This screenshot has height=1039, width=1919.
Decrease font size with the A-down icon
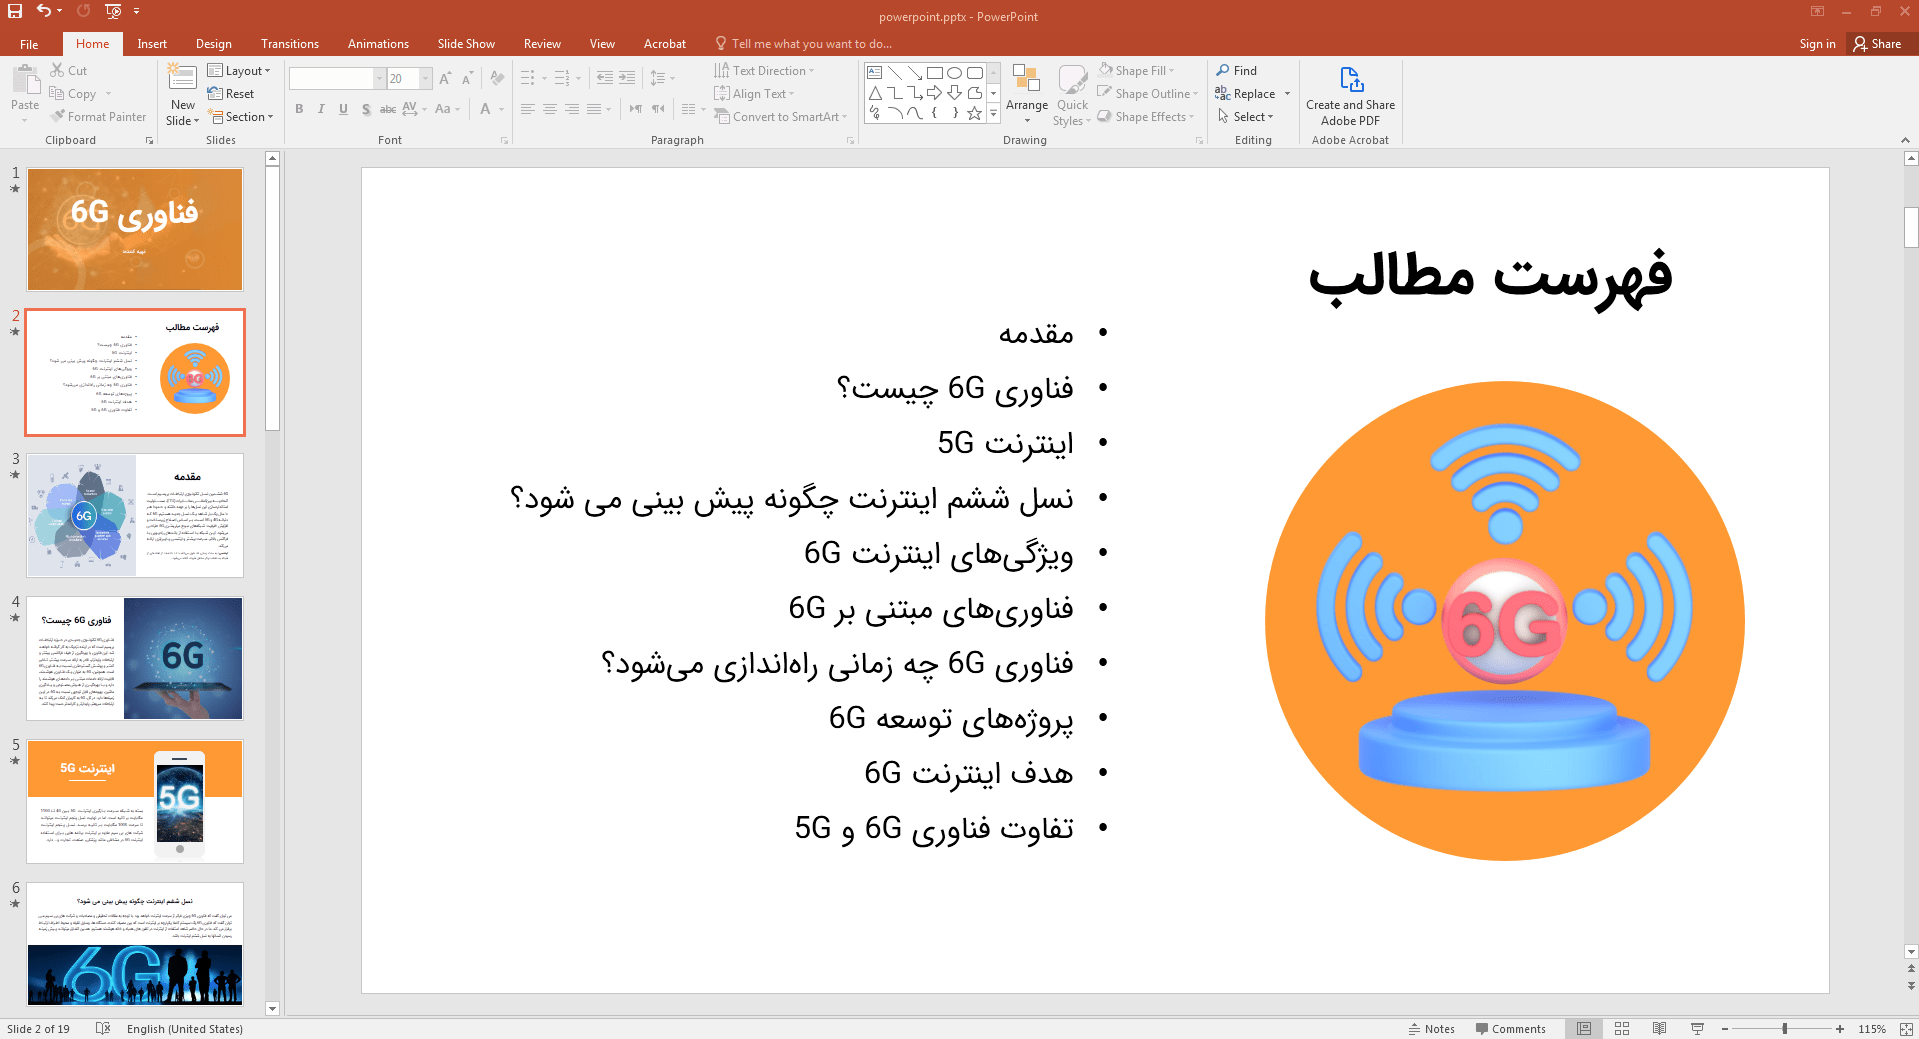pos(467,78)
